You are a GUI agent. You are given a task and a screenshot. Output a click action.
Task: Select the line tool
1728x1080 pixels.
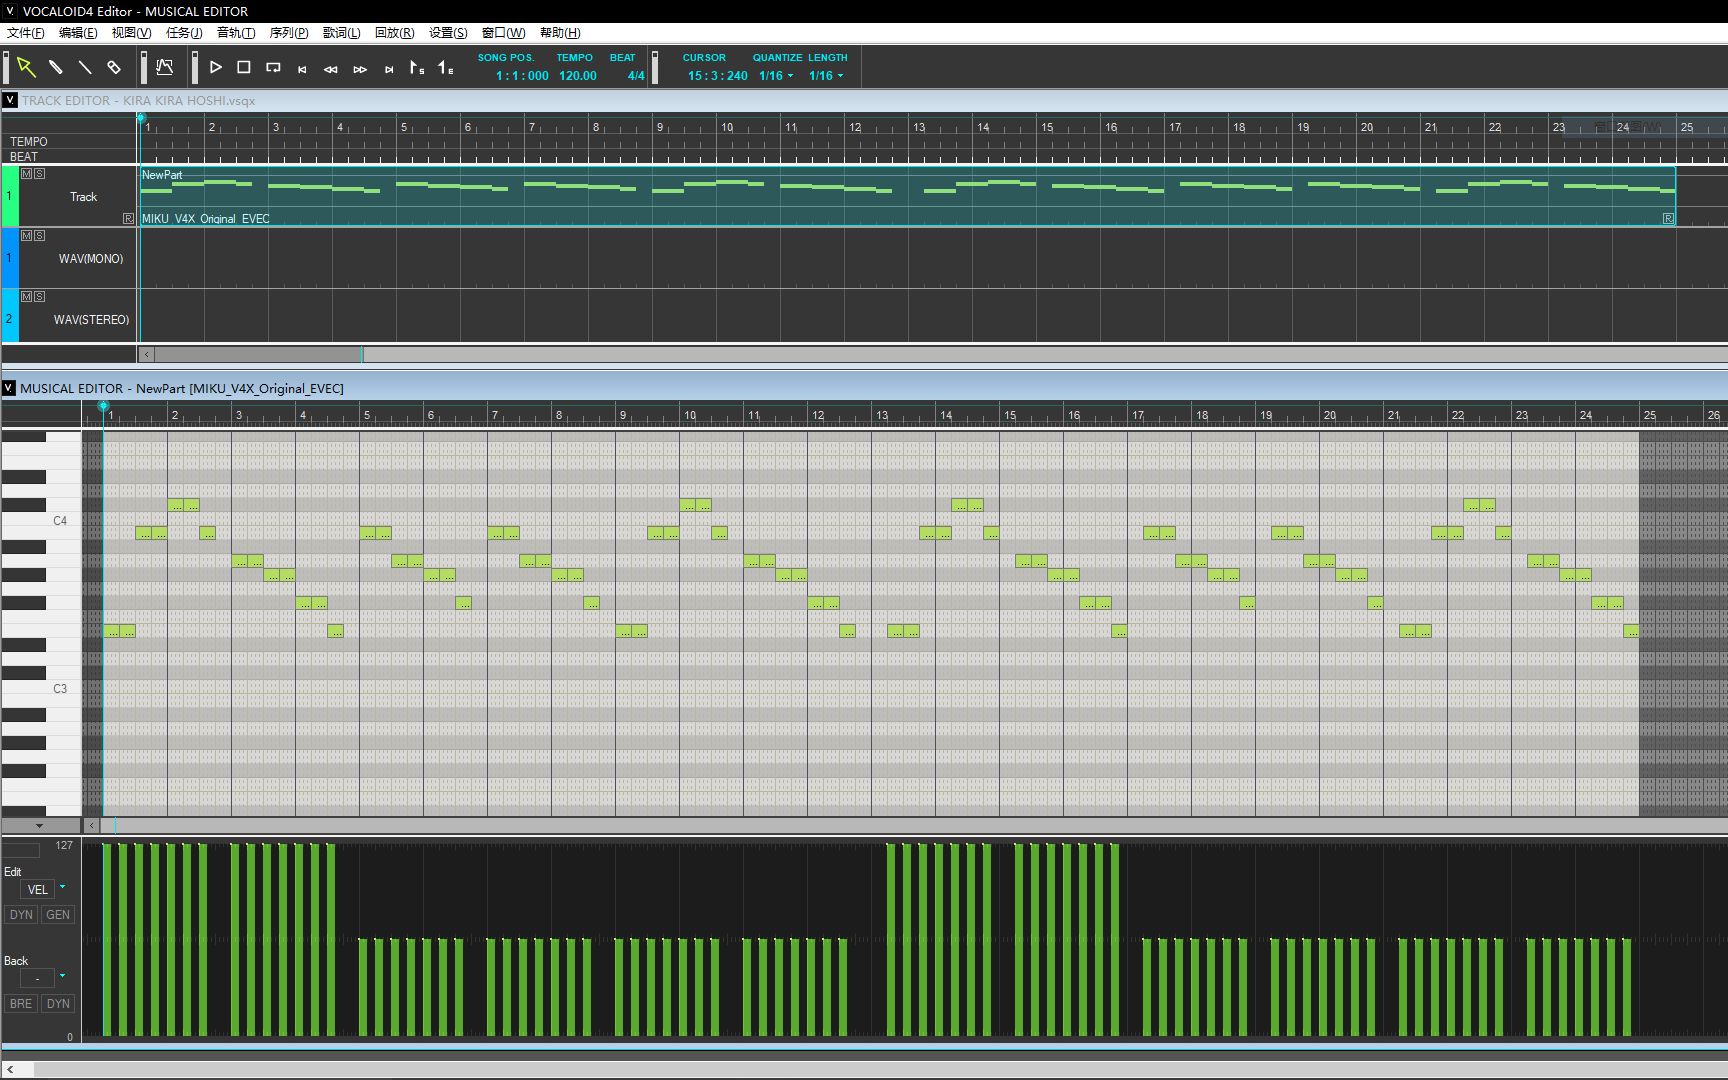coord(85,68)
